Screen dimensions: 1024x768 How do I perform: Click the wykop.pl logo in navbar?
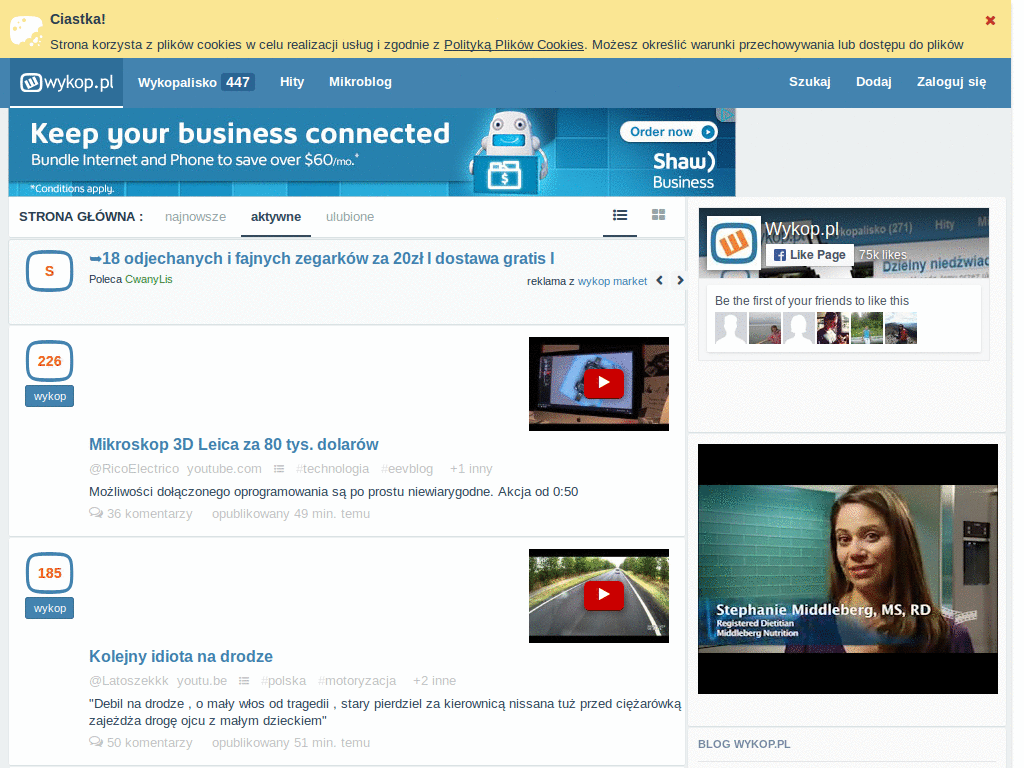tap(66, 82)
